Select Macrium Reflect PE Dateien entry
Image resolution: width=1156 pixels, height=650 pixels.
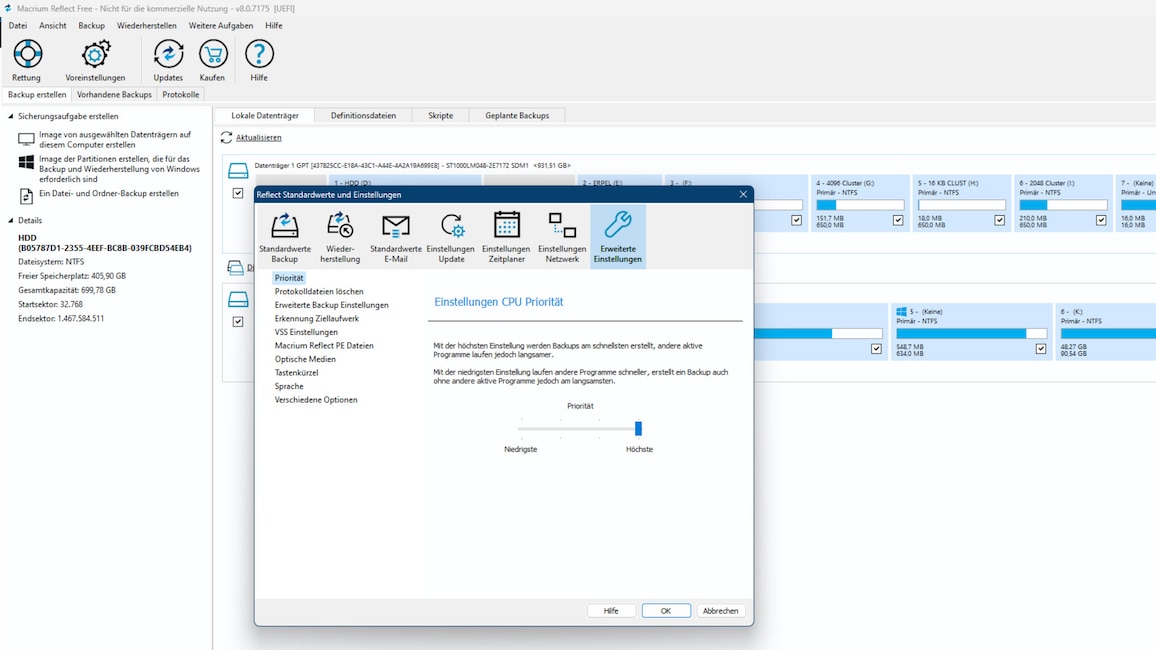[324, 346]
